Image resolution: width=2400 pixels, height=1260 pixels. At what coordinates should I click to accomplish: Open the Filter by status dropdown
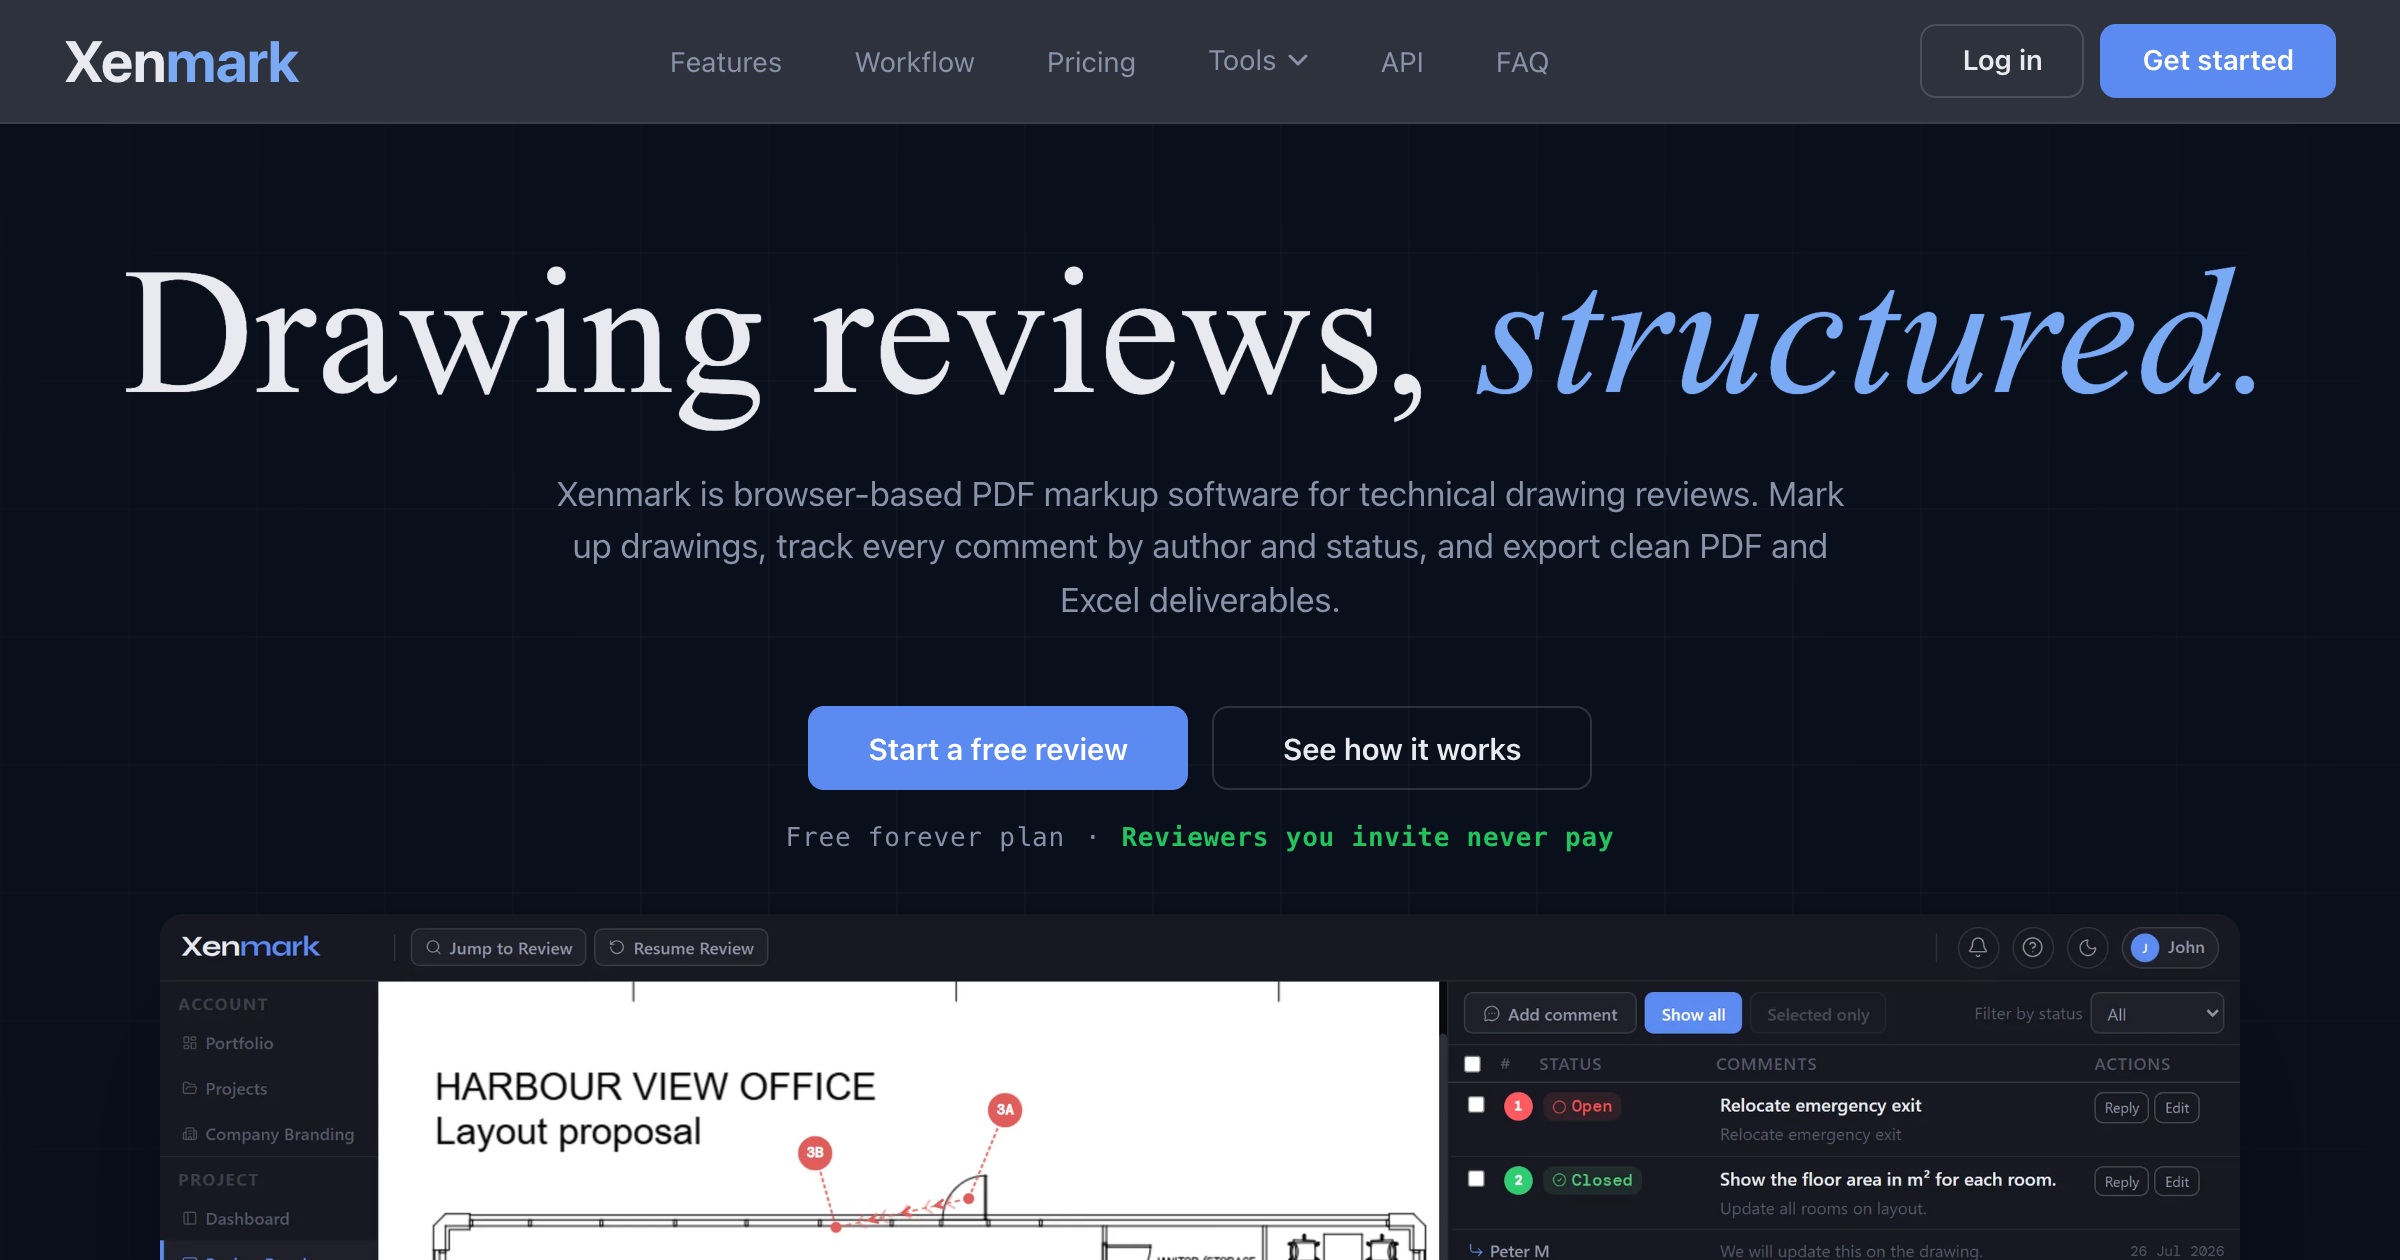(2158, 1013)
